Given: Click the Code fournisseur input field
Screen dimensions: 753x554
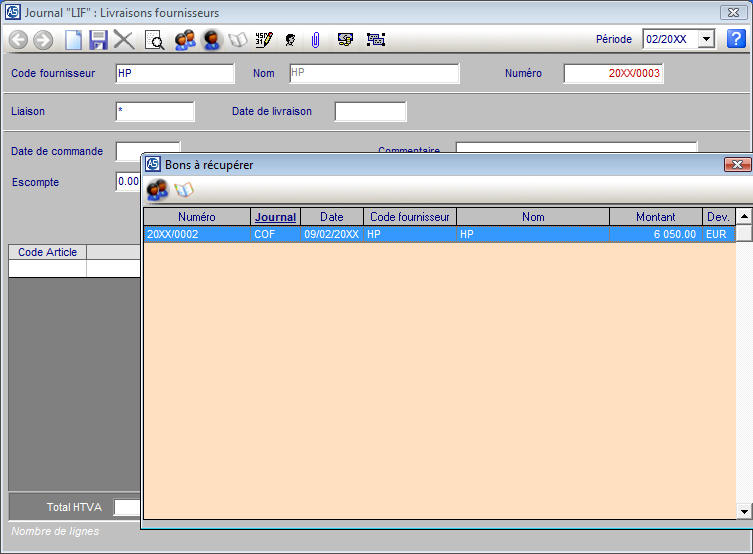Looking at the screenshot, I should [x=175, y=74].
